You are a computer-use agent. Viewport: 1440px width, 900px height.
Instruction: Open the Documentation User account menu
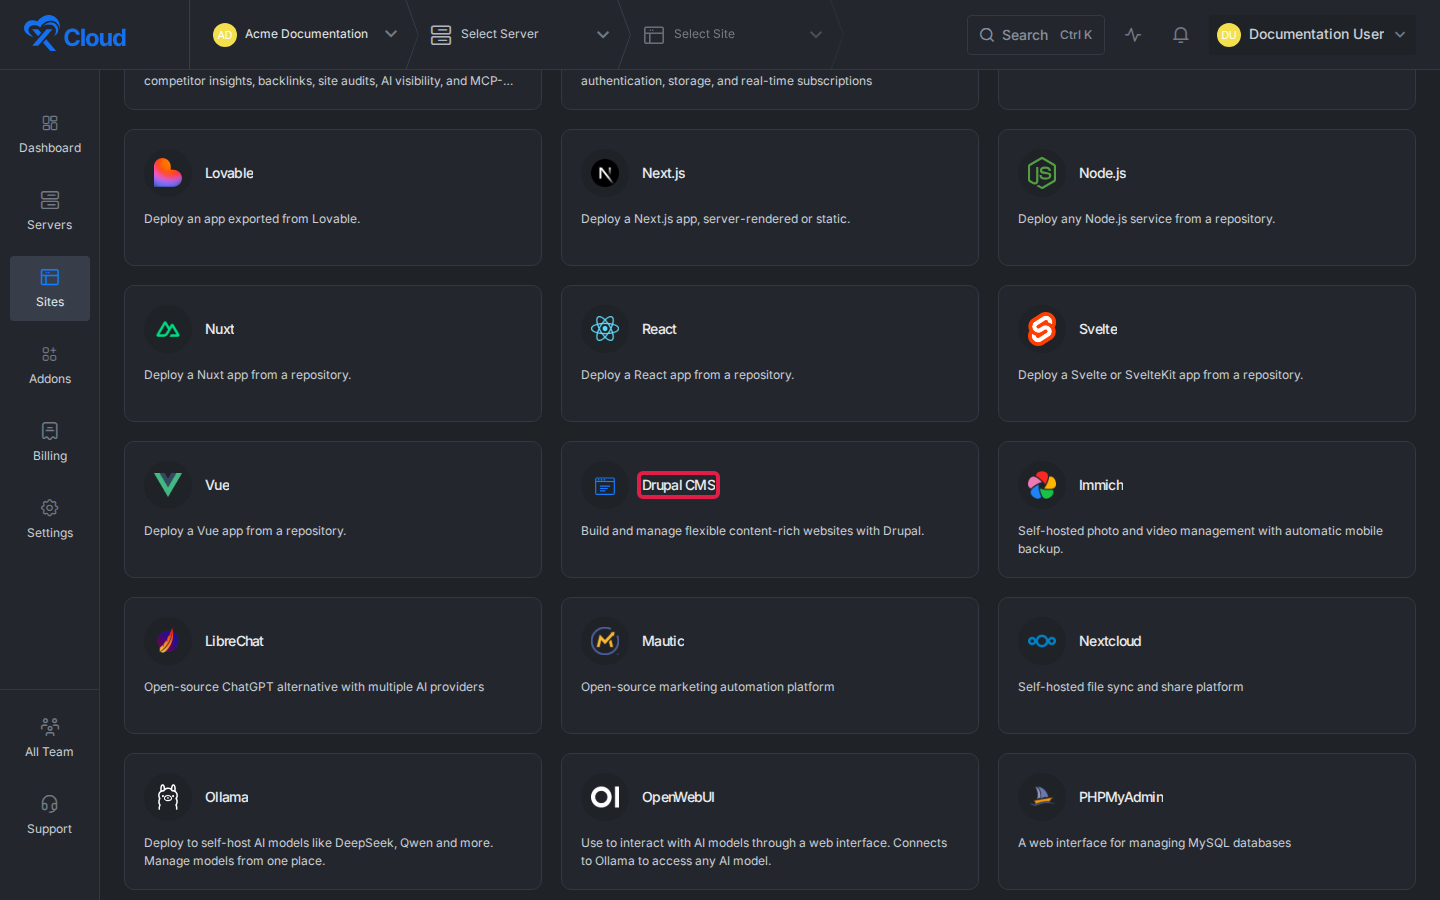(x=1312, y=34)
